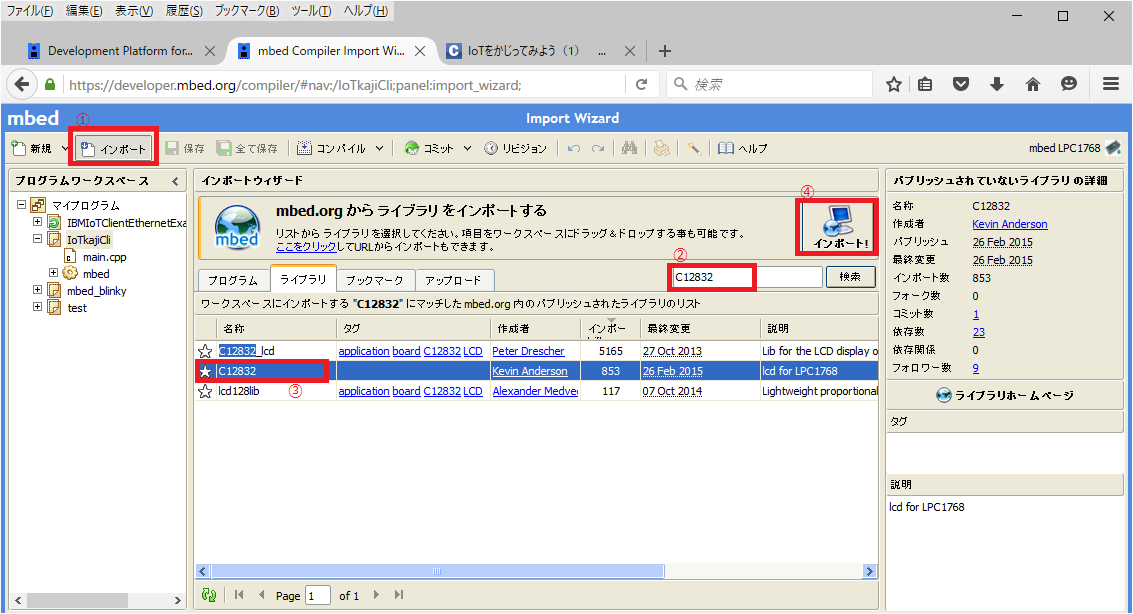
Task: Toggle bookmark star for C12832_lcd row
Action: (x=205, y=351)
